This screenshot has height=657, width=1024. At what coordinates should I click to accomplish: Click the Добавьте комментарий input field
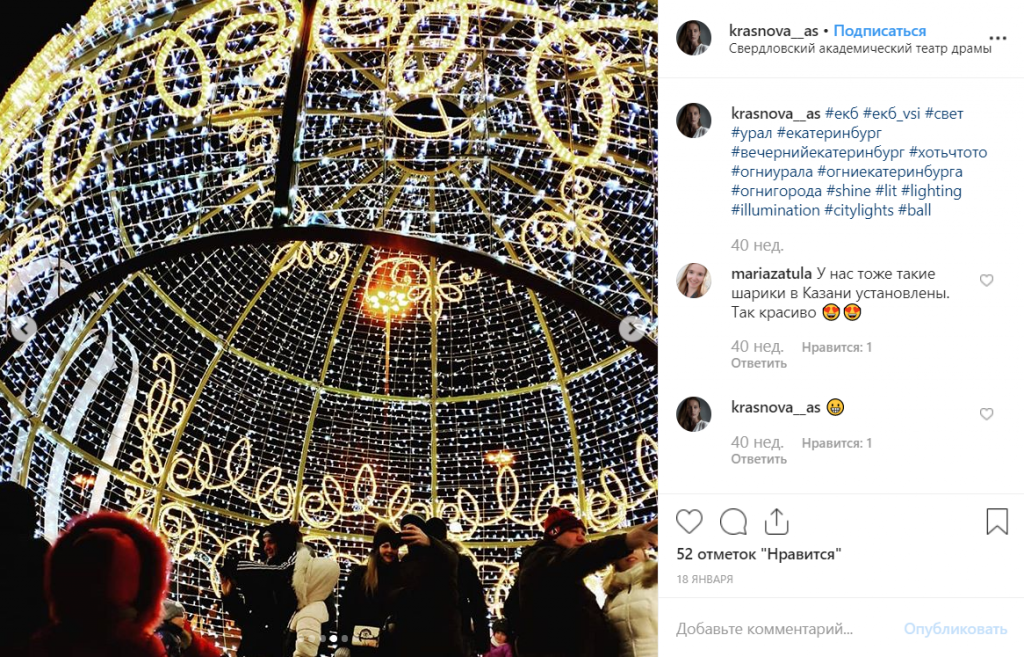(784, 629)
